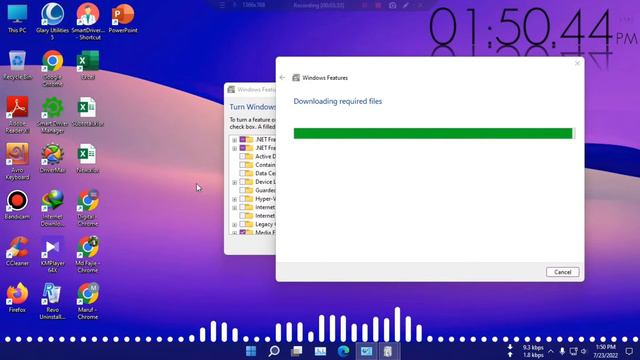640x360 pixels.
Task: Enable the Hyper-V feature checkbox
Action: (242, 199)
